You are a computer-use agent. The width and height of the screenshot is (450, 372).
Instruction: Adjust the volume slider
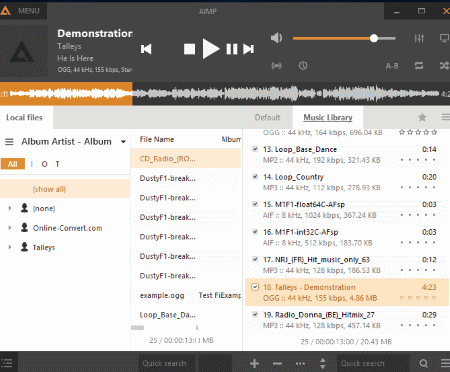pyautogui.click(x=344, y=38)
